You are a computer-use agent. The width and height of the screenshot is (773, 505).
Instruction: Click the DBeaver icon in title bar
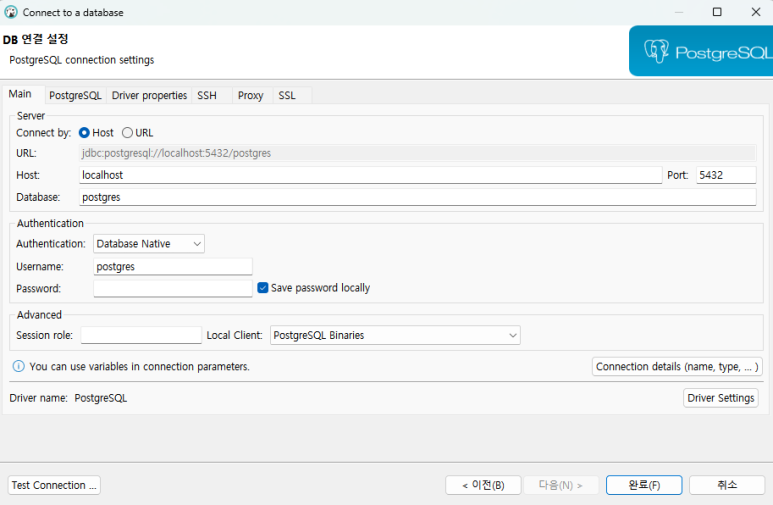11,12
